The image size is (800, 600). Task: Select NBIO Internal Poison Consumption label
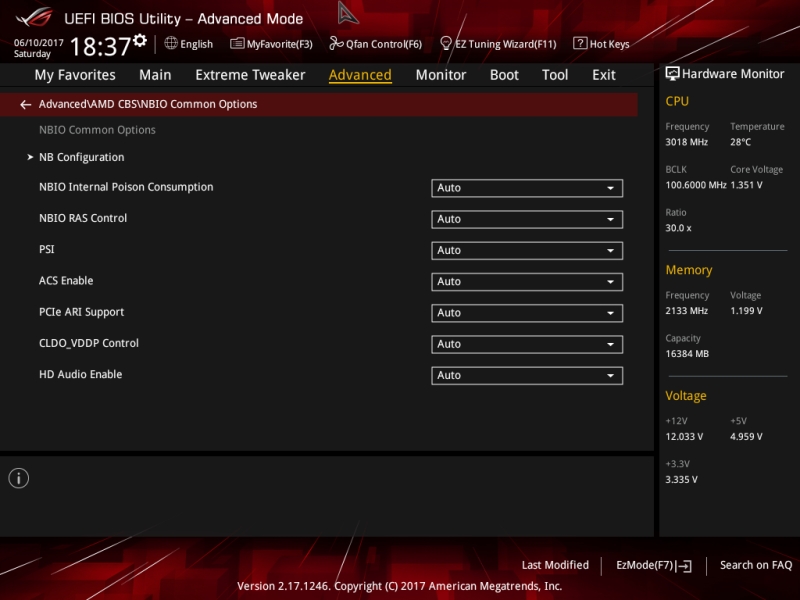pyautogui.click(x=126, y=187)
